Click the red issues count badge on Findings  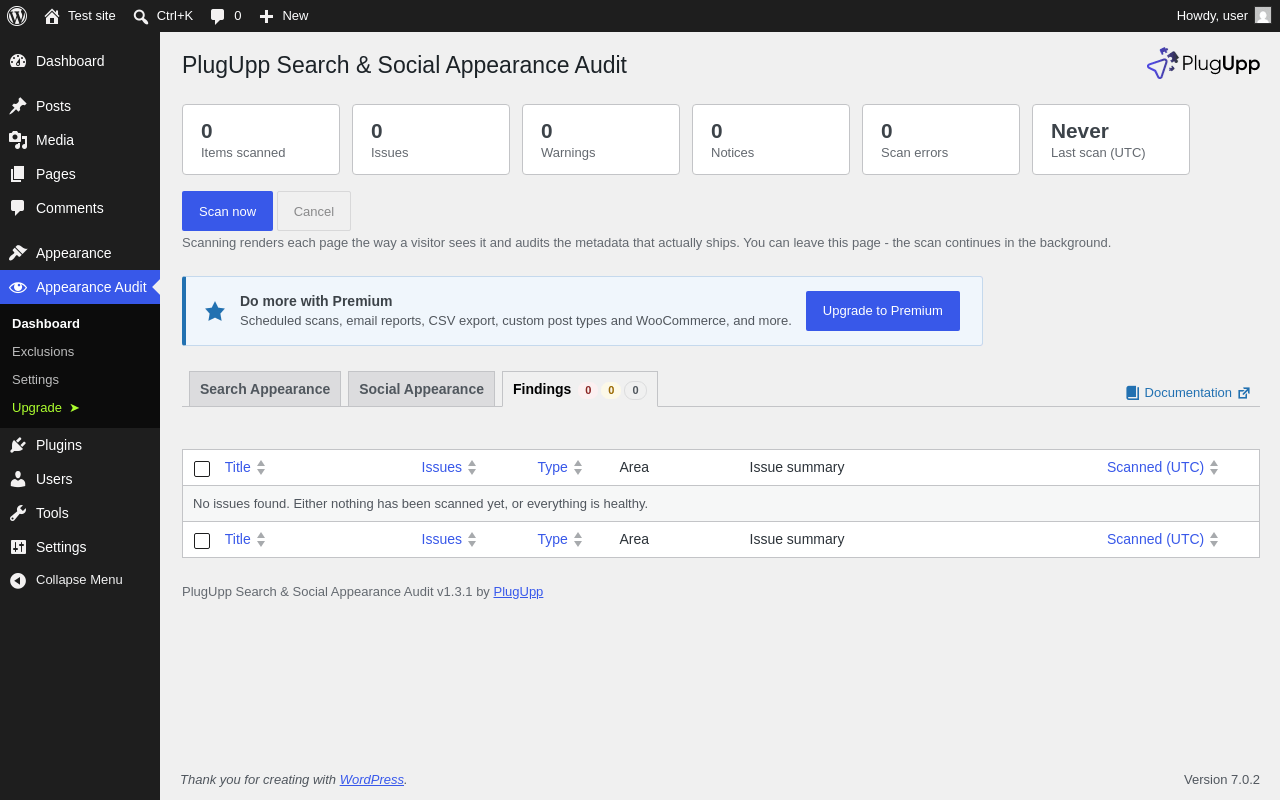tap(588, 390)
